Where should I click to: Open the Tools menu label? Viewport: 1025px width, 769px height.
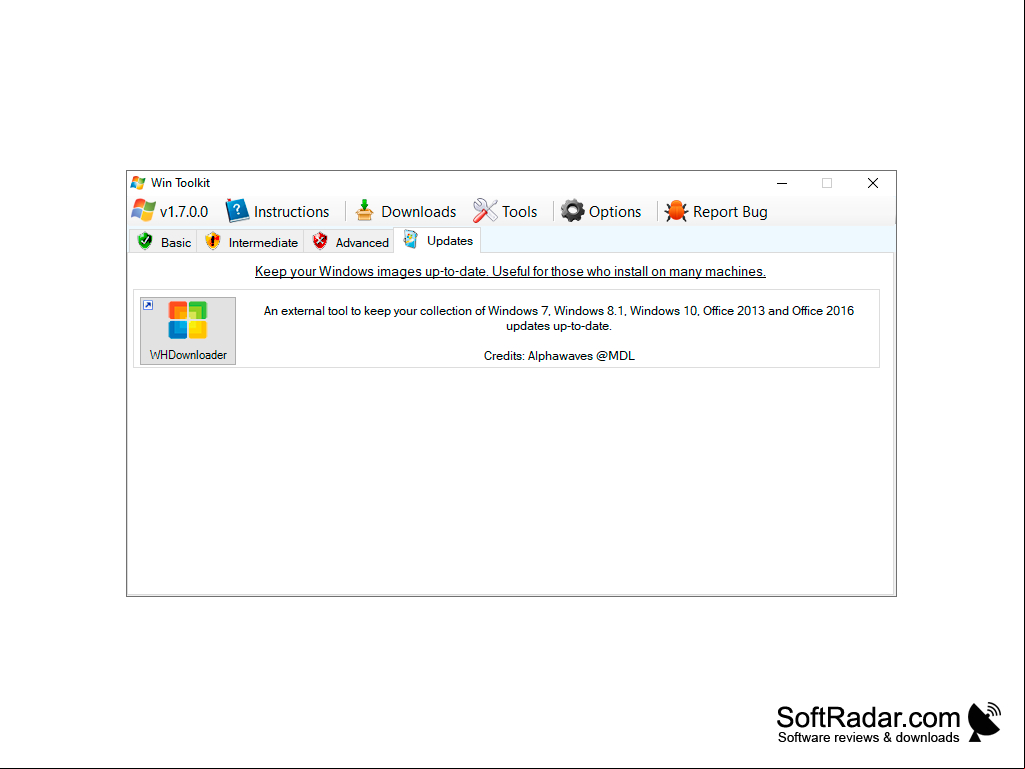point(520,212)
